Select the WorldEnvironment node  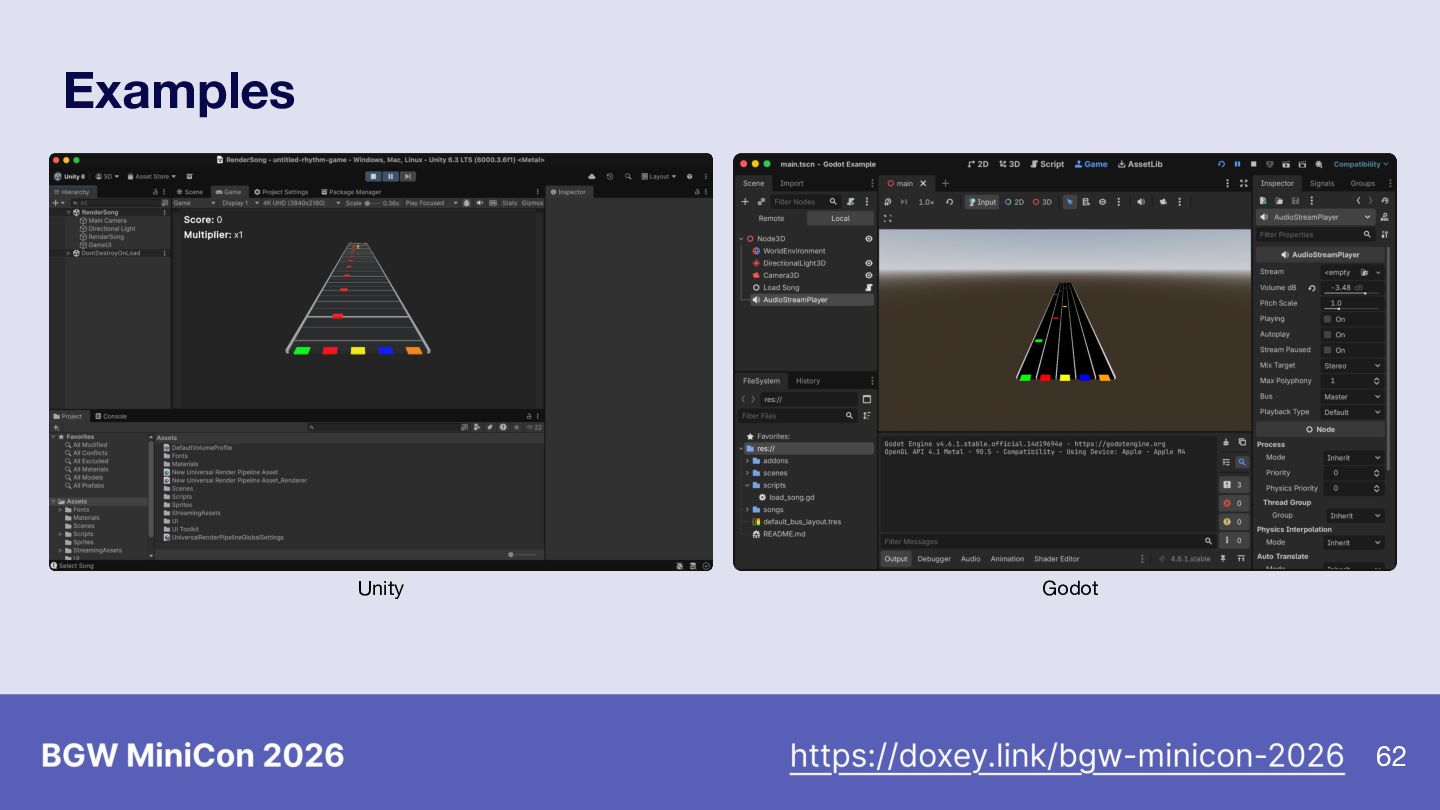click(794, 251)
